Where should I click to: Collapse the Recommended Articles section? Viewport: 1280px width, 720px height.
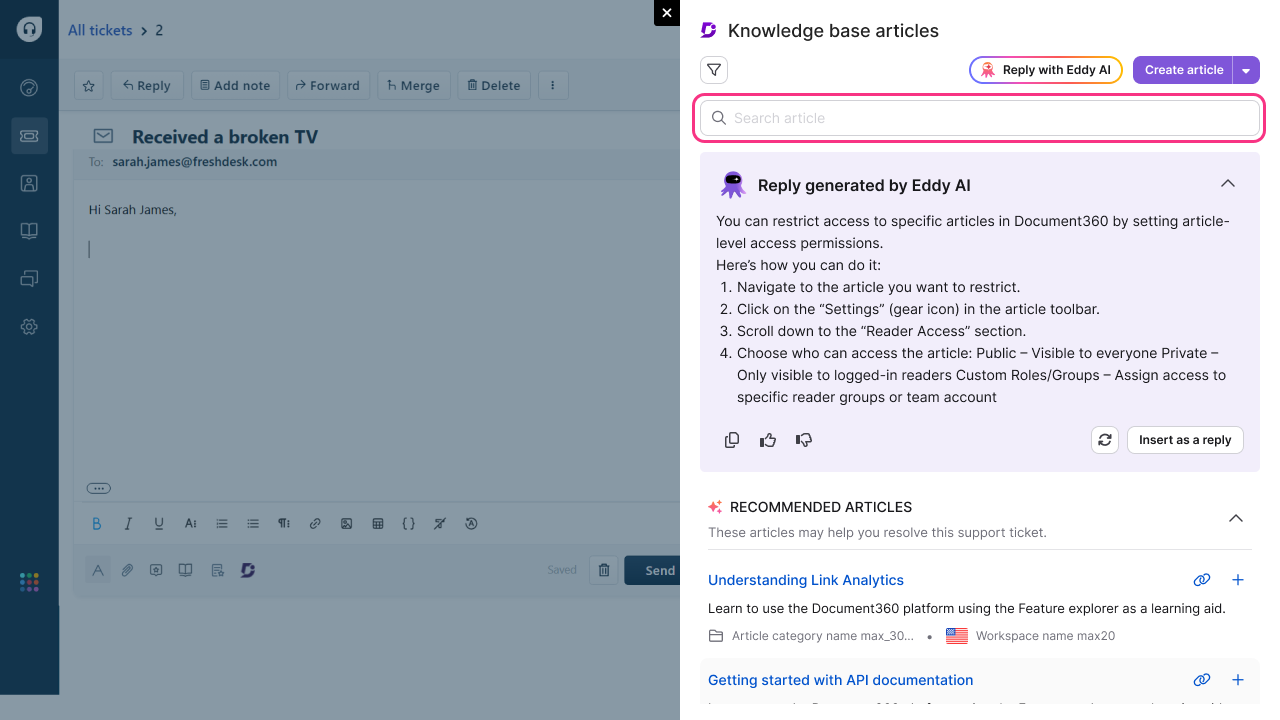[1236, 519]
